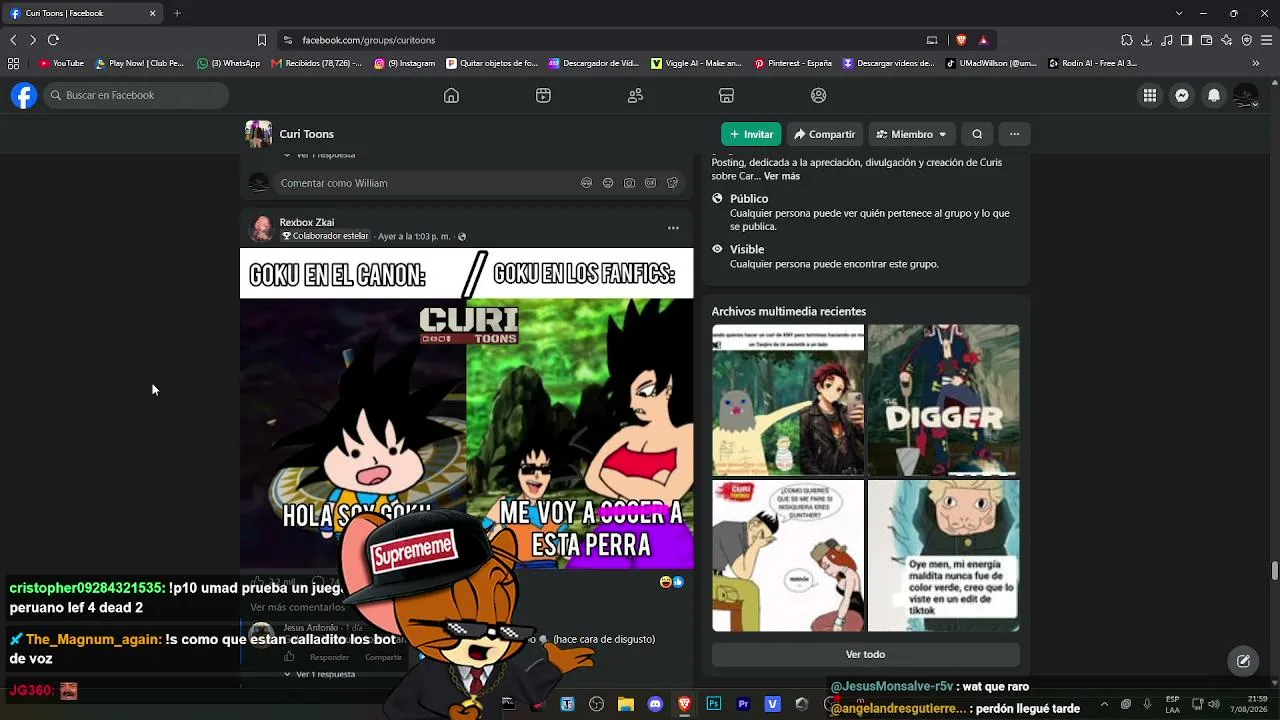The image size is (1280, 720).
Task: Open the Rodin AI bookmark
Action: click(x=1093, y=63)
